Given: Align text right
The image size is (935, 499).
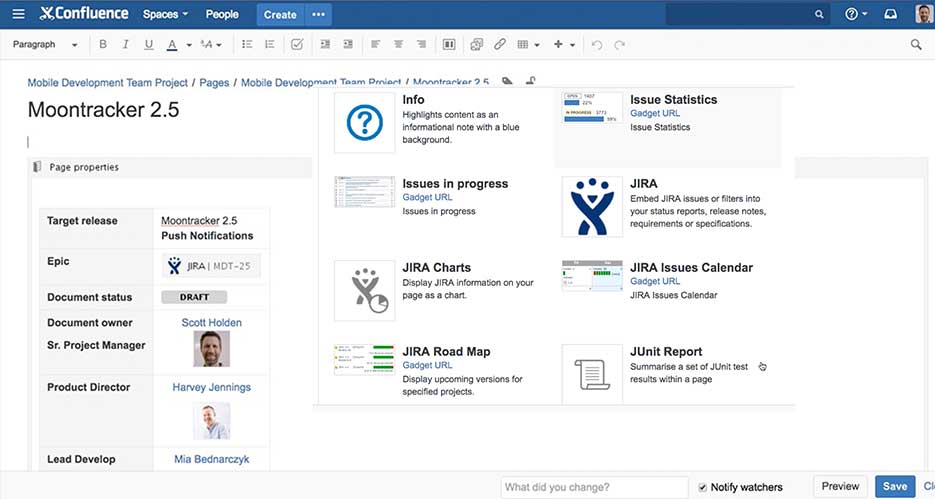Looking at the screenshot, I should tap(421, 44).
